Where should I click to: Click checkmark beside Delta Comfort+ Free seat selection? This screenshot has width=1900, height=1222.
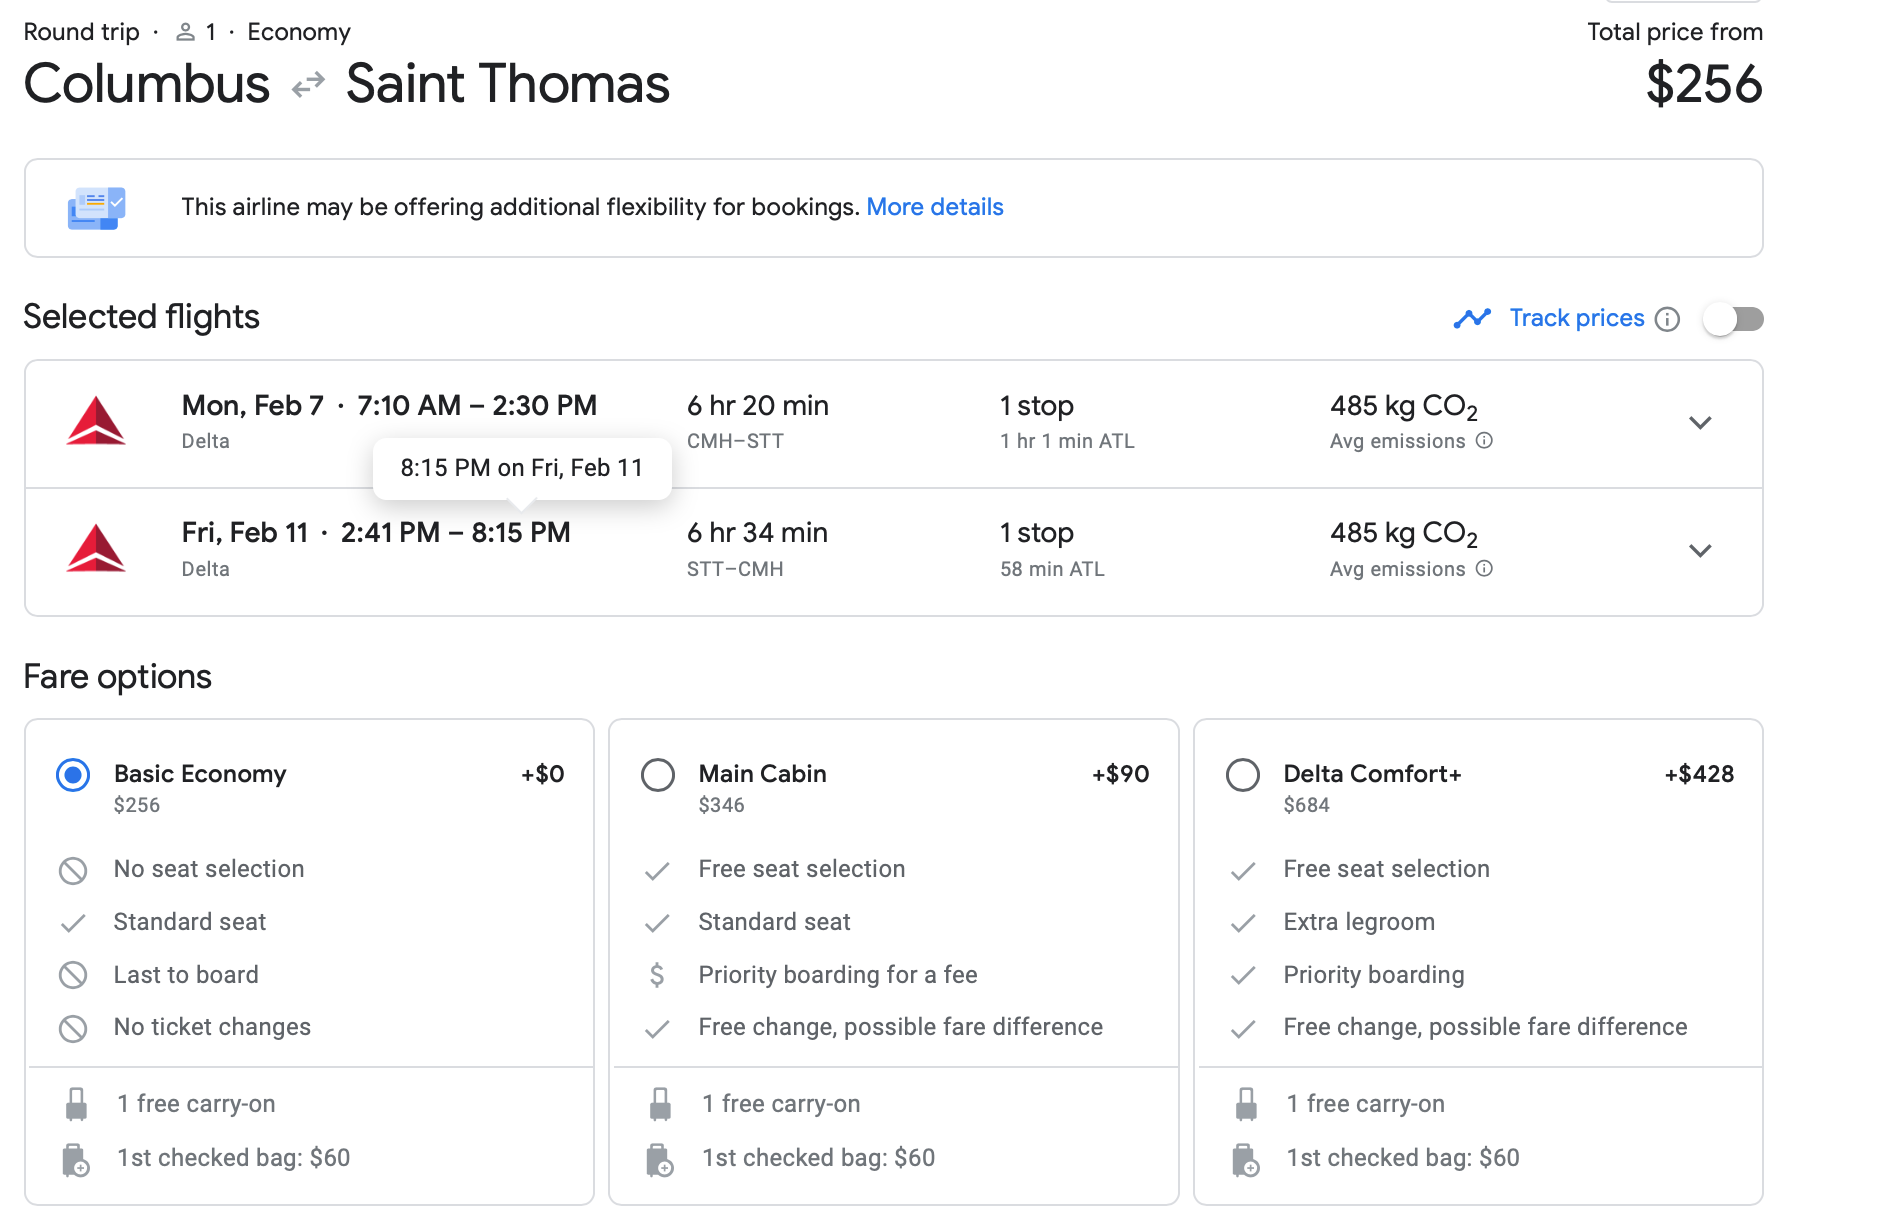pos(1242,871)
